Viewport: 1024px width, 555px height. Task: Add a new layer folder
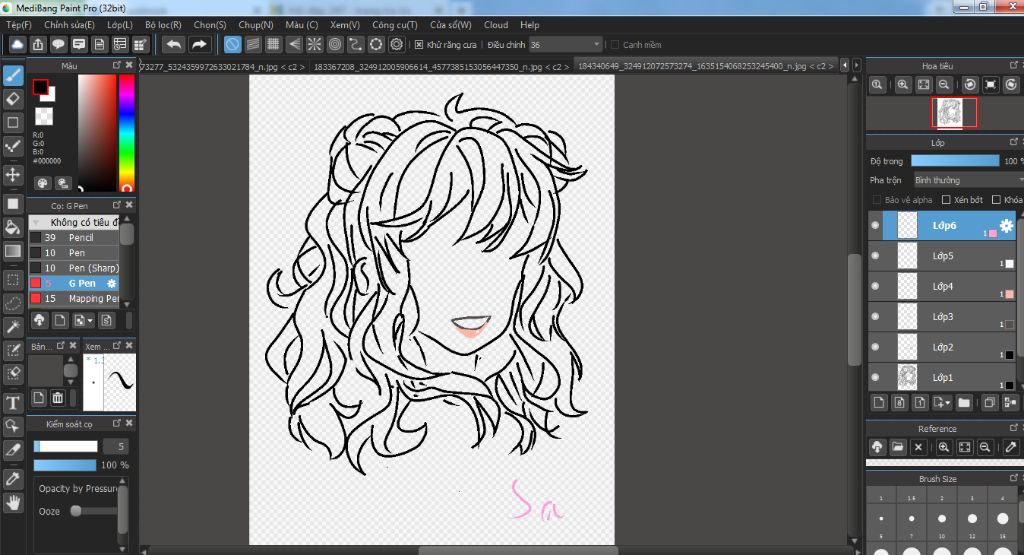[964, 402]
